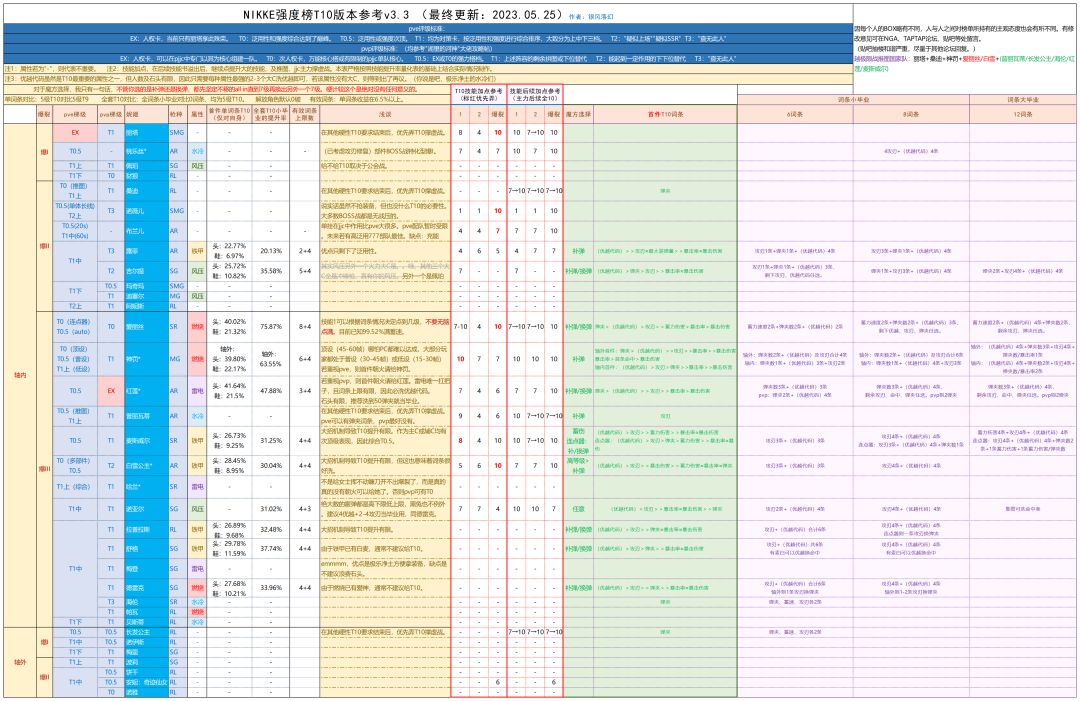Select the 词条小毕业 header cell
This screenshot has height=701, width=1080.
(x=853, y=100)
